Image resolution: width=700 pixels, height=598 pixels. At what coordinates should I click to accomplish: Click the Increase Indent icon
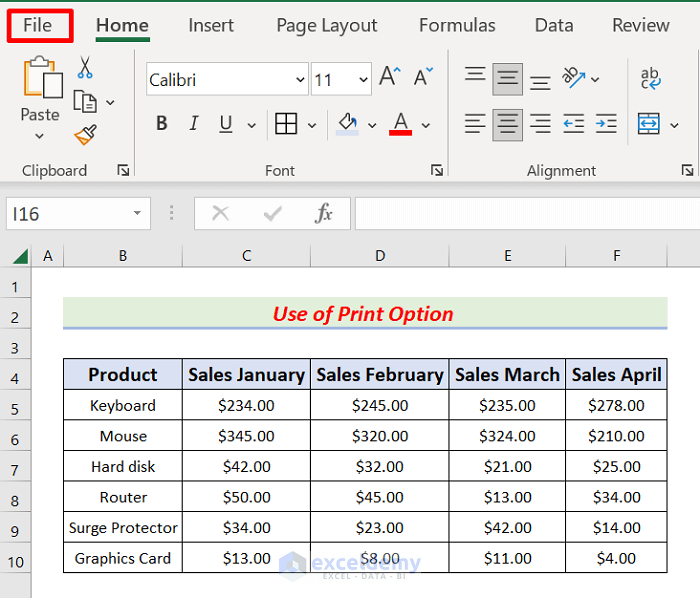pos(606,124)
